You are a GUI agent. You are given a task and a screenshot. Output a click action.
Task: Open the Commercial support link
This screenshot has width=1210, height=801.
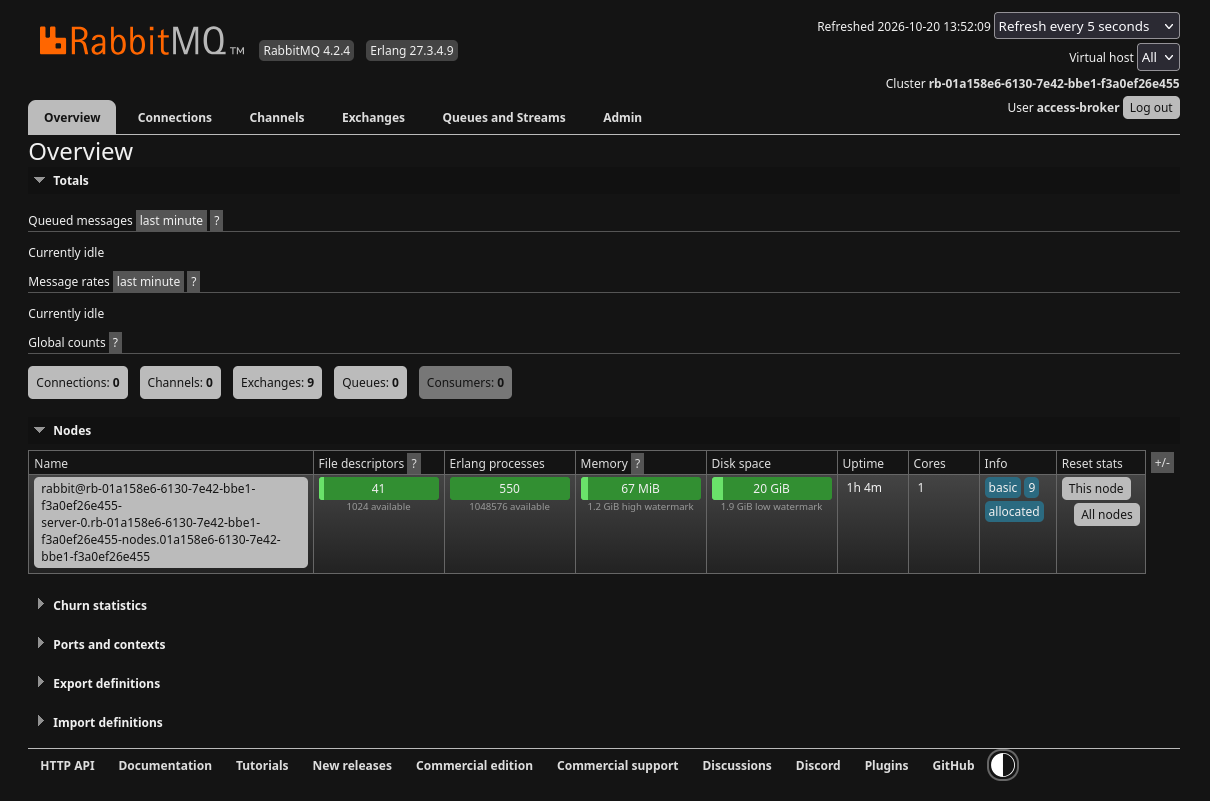617,766
